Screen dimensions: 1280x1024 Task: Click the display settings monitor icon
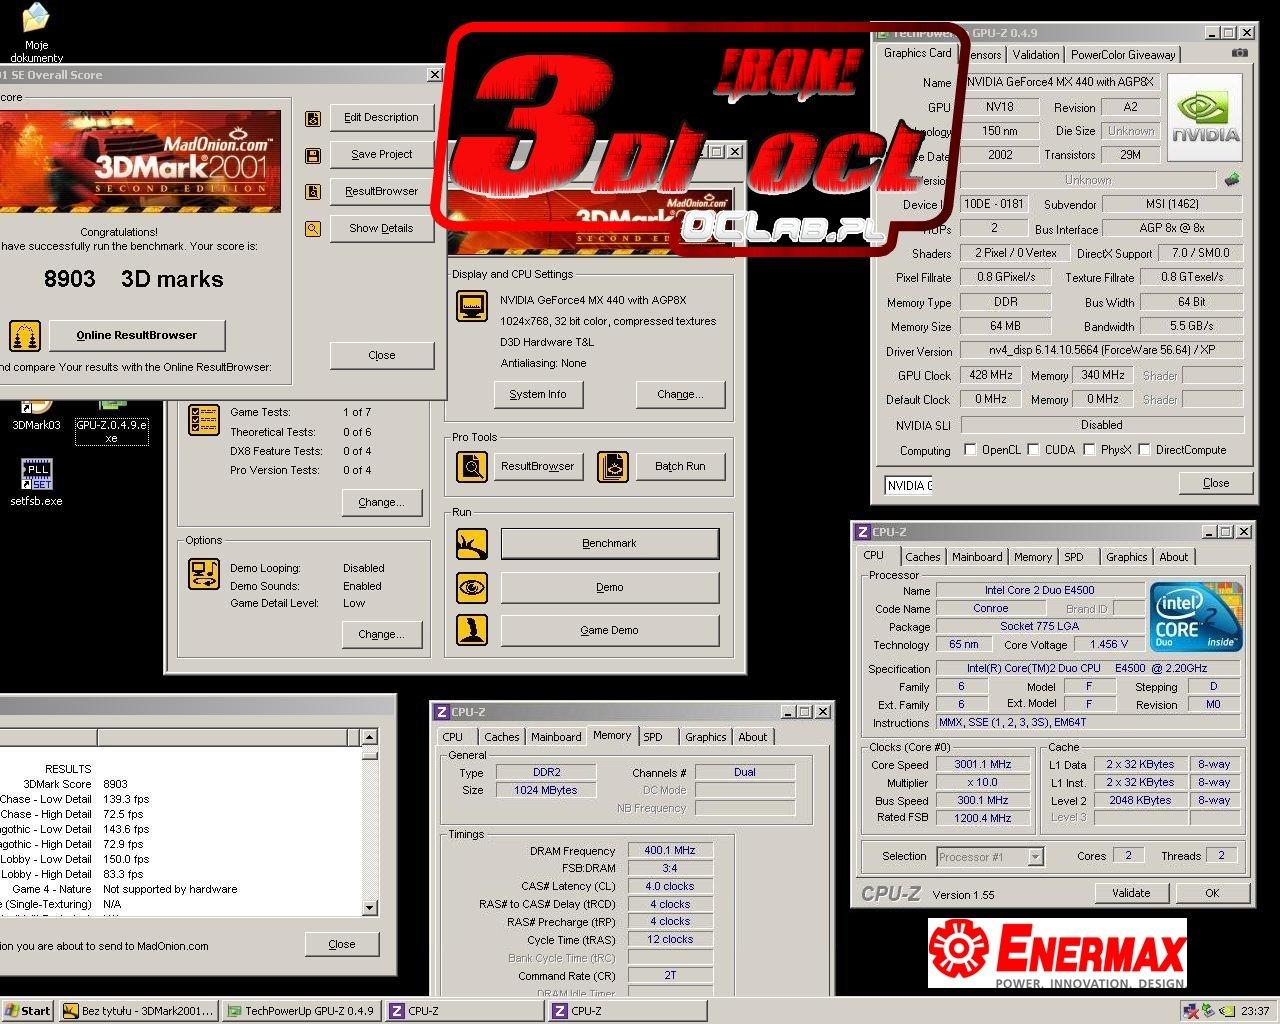pyautogui.click(x=472, y=306)
